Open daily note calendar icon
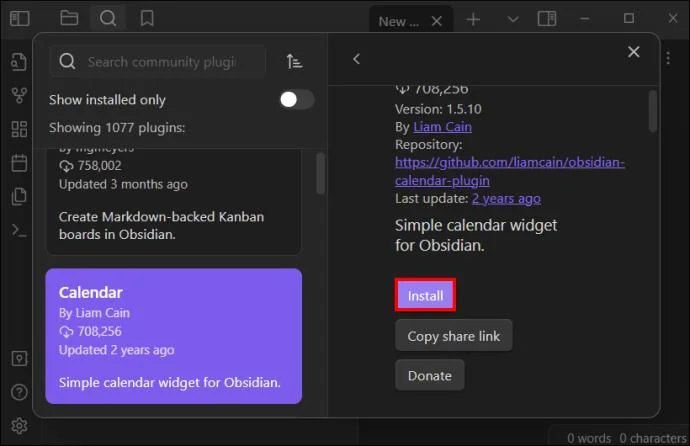This screenshot has height=446, width=690. click(19, 163)
